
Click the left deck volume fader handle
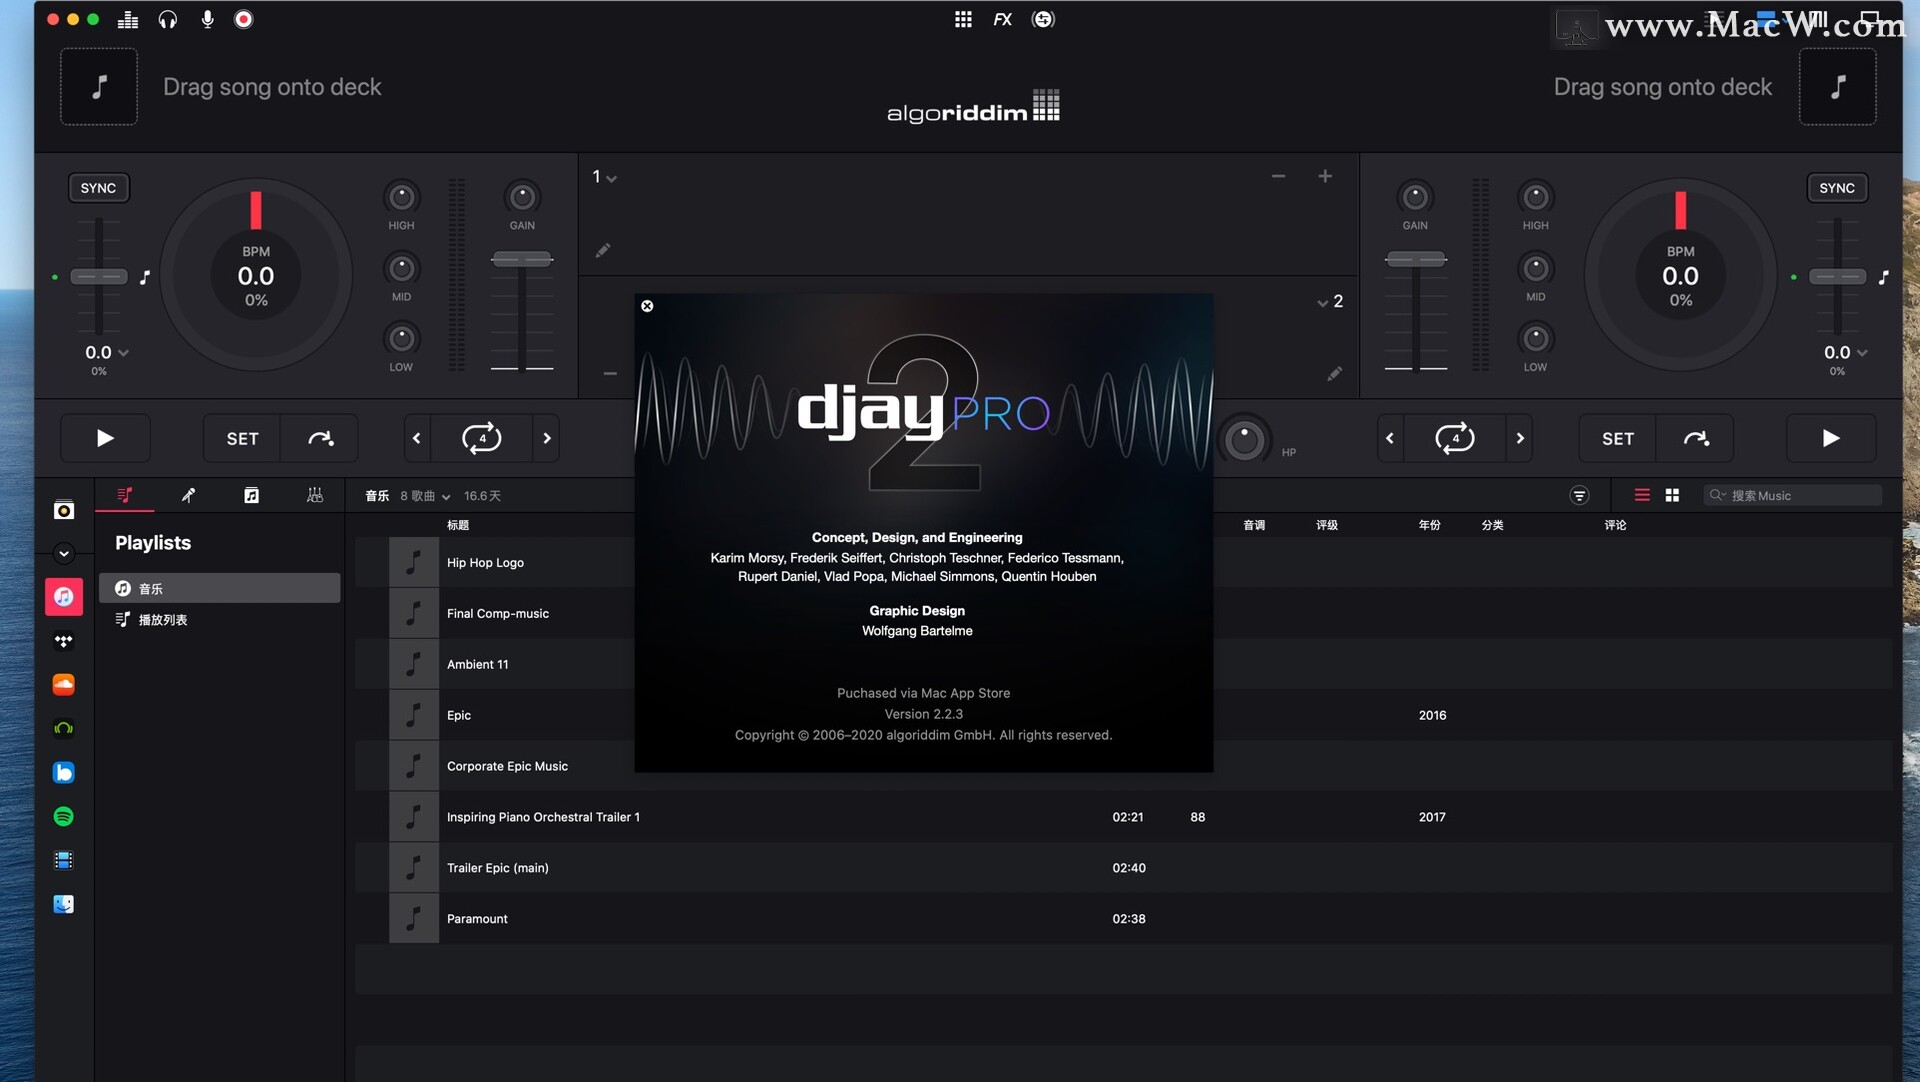coord(522,259)
